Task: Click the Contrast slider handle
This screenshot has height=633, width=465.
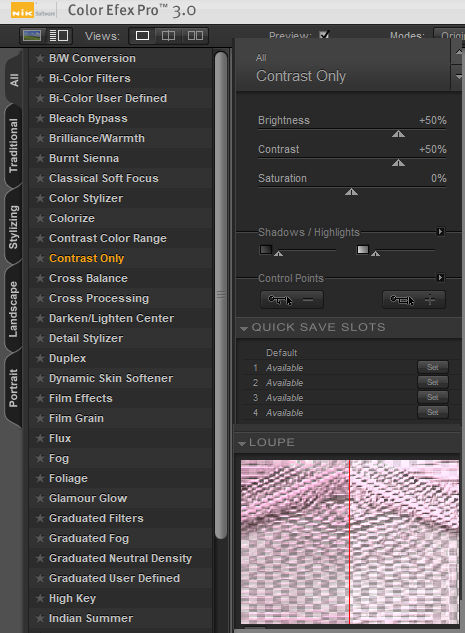Action: [398, 163]
